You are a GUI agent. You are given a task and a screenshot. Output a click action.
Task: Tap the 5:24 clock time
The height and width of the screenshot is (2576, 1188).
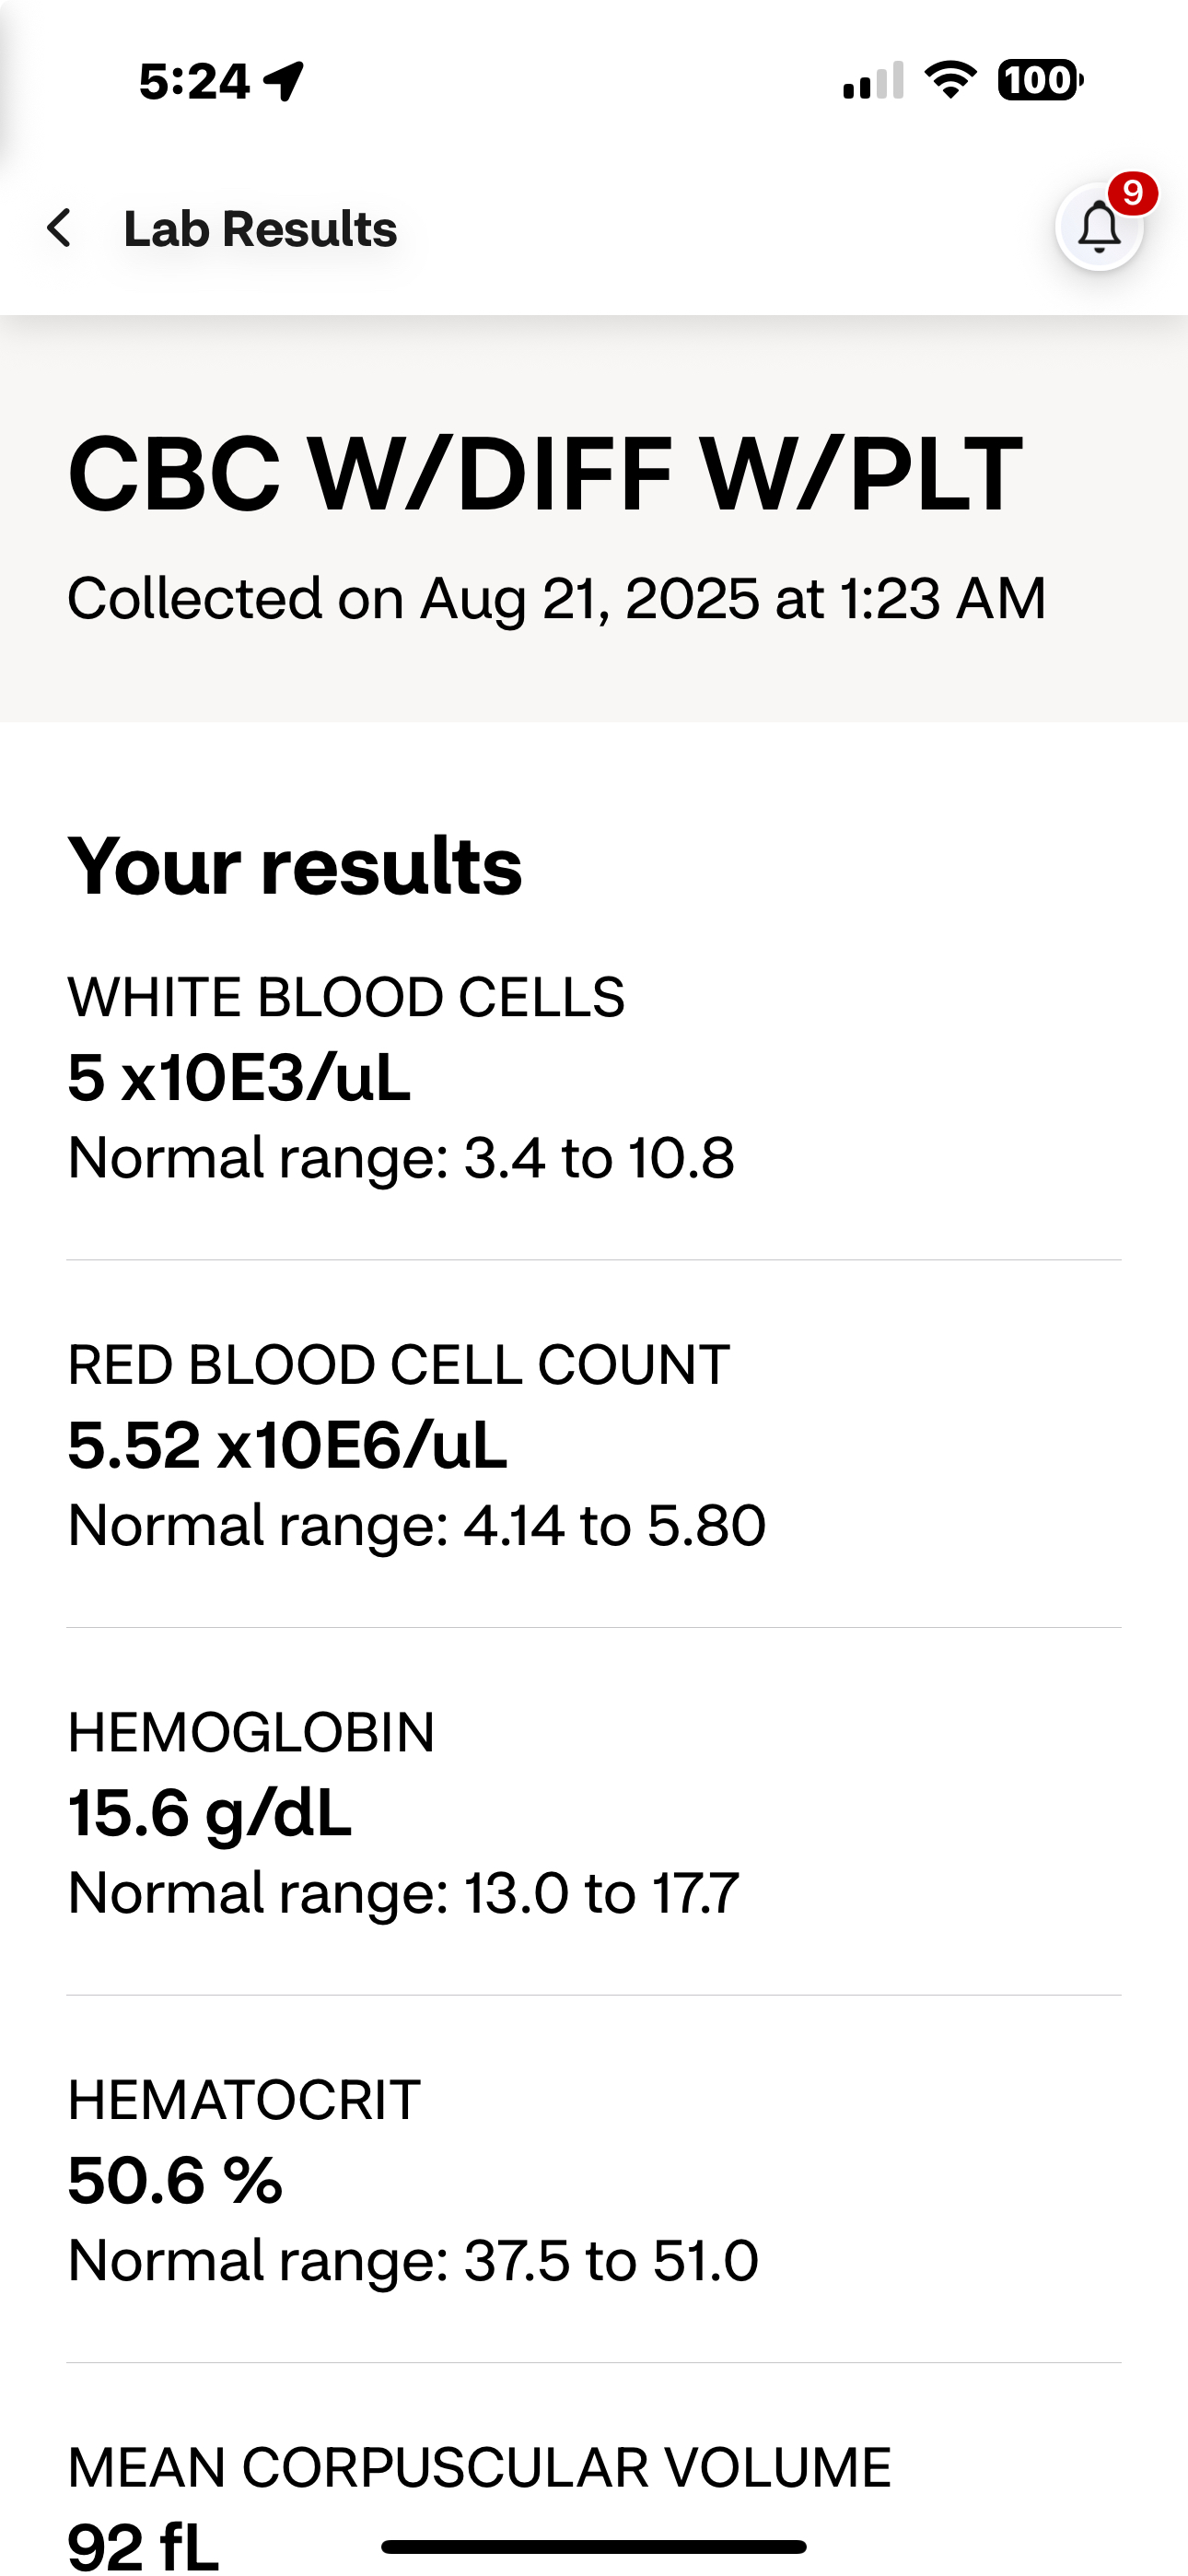tap(194, 81)
